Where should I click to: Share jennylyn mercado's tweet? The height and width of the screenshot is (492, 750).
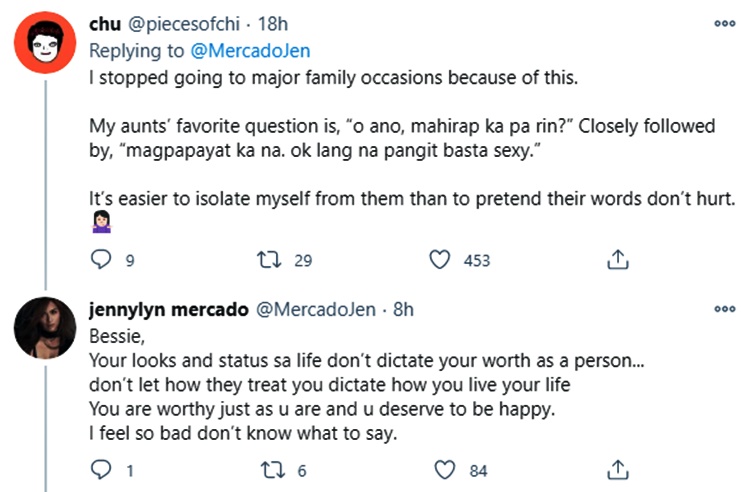pyautogui.click(x=618, y=469)
